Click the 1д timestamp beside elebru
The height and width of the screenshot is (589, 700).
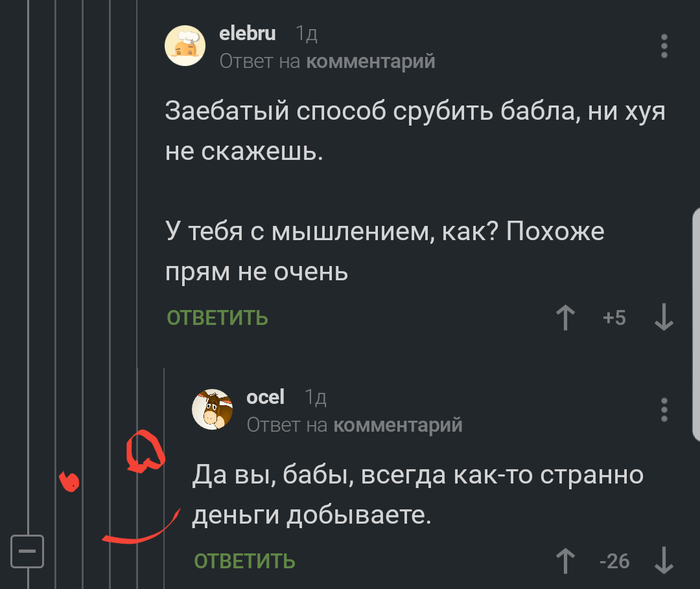(x=306, y=34)
